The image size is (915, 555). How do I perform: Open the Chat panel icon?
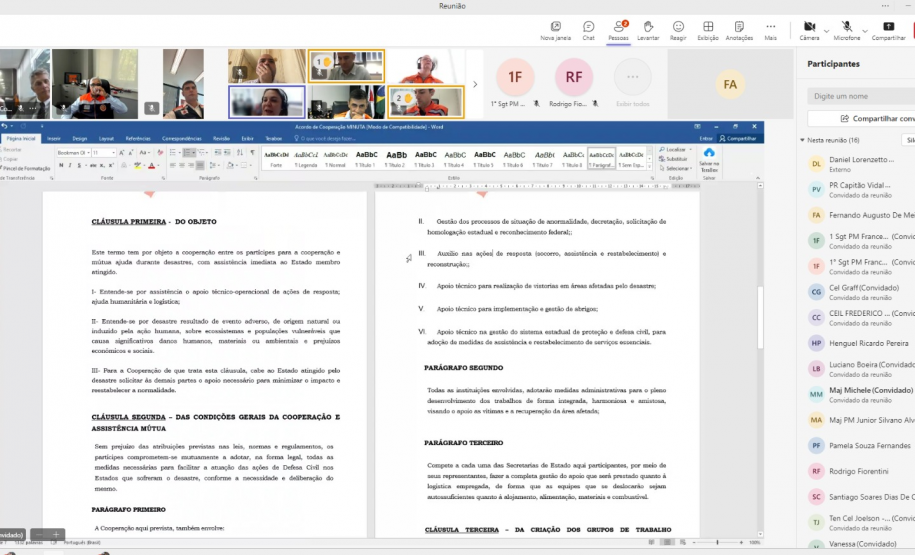pos(588,27)
